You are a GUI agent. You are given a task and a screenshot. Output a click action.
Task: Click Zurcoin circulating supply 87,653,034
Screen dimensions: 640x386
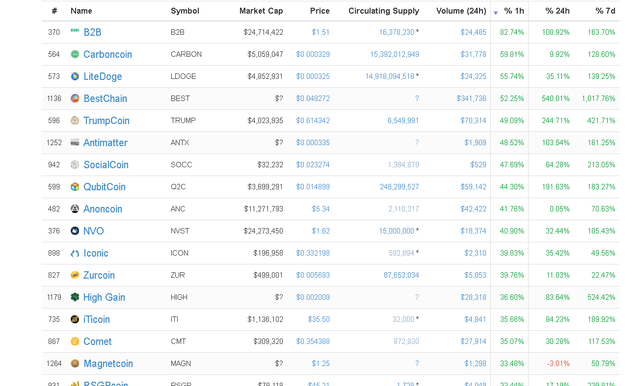point(401,275)
